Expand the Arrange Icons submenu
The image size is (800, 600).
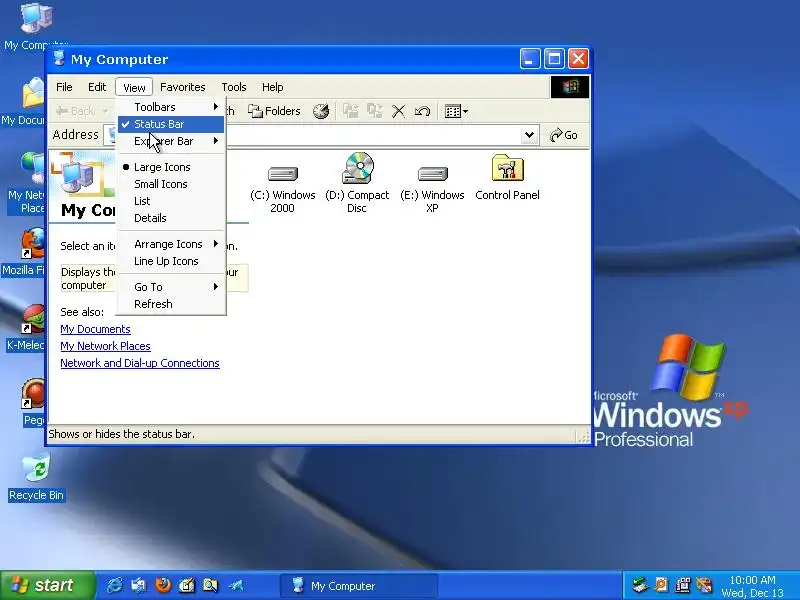[x=171, y=244]
